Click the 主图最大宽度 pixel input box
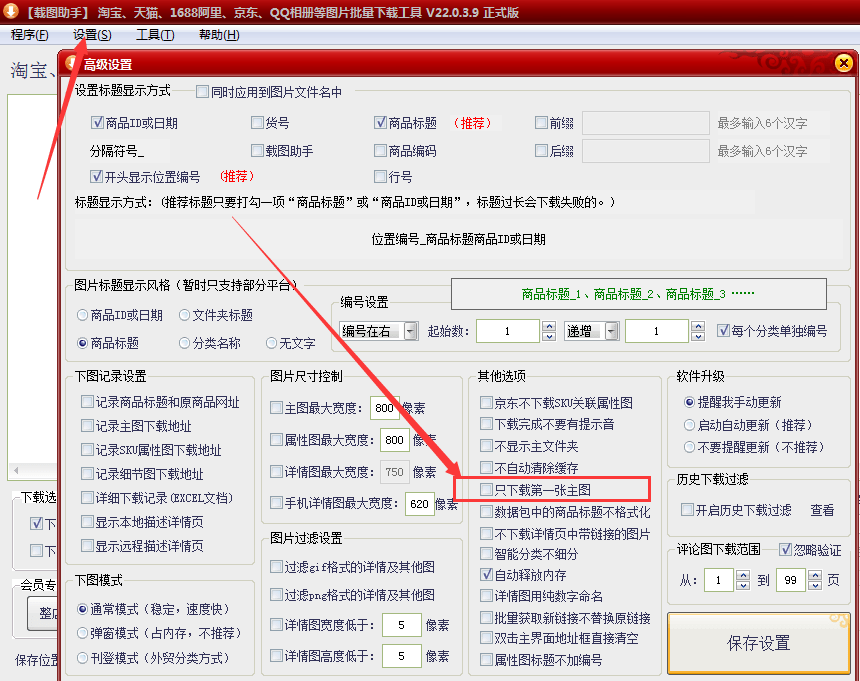Viewport: 860px width, 681px height. click(x=384, y=408)
